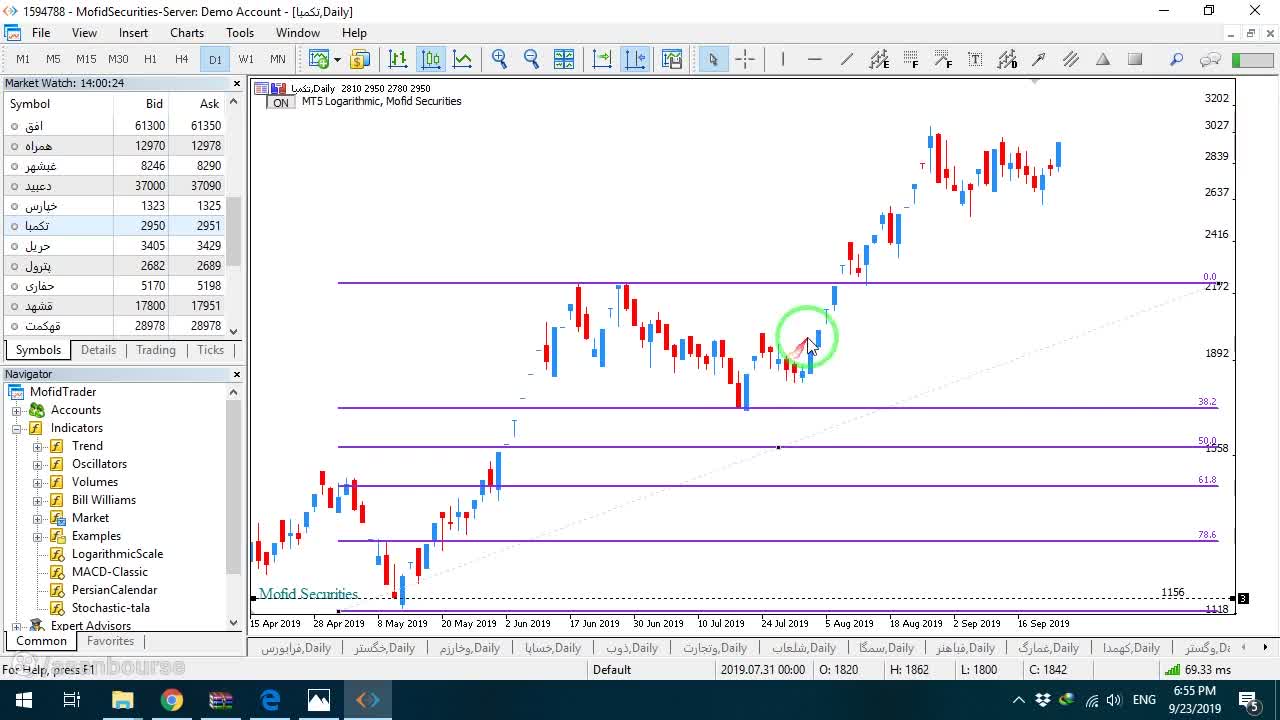Toggle chart auto scroll to latest bar
1280x720 pixels.
[602, 59]
